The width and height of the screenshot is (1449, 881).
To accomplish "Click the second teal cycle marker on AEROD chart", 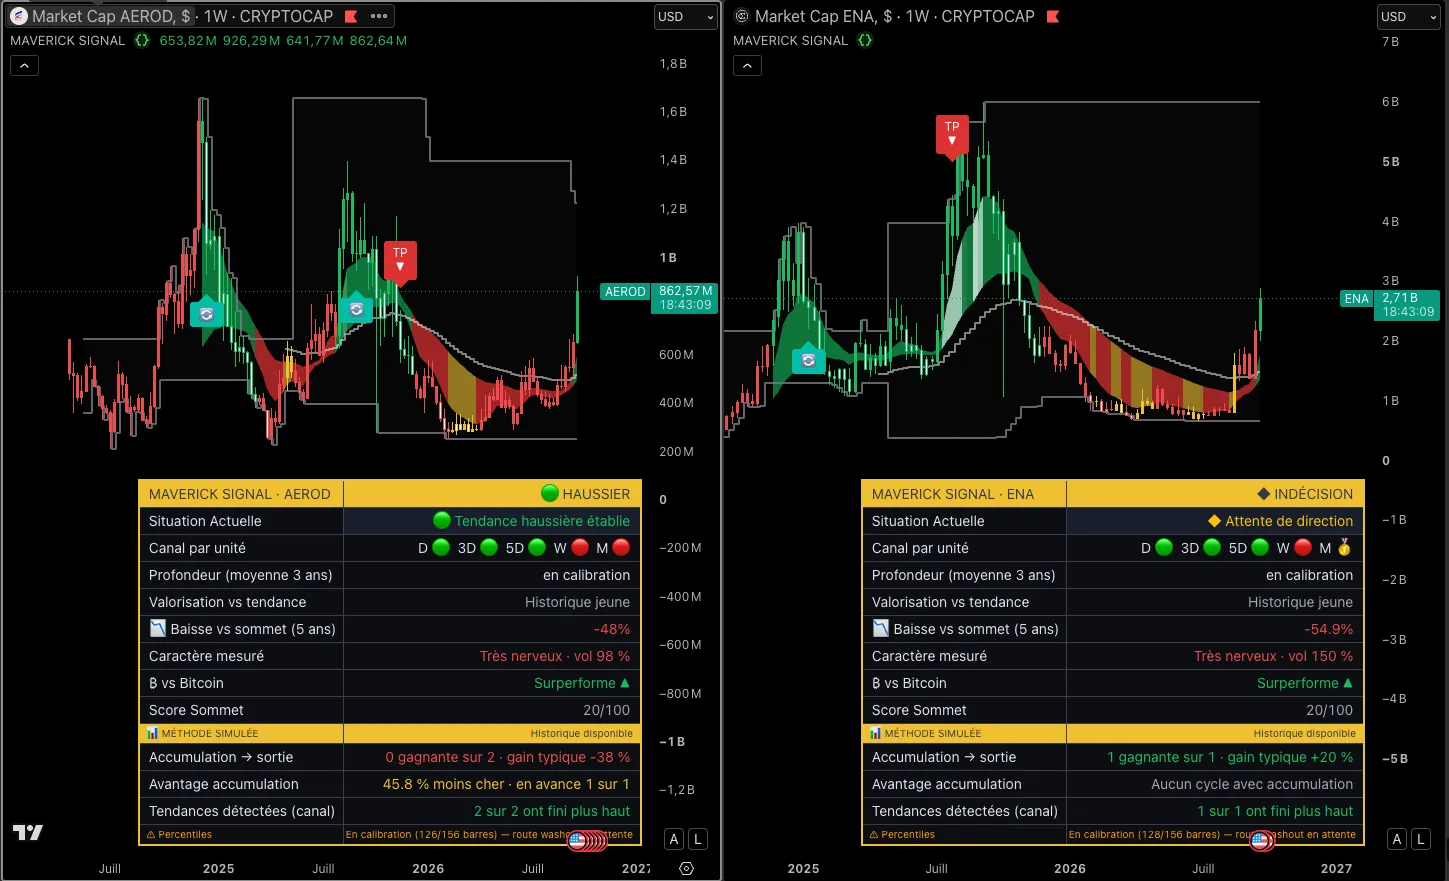I will click(x=355, y=308).
